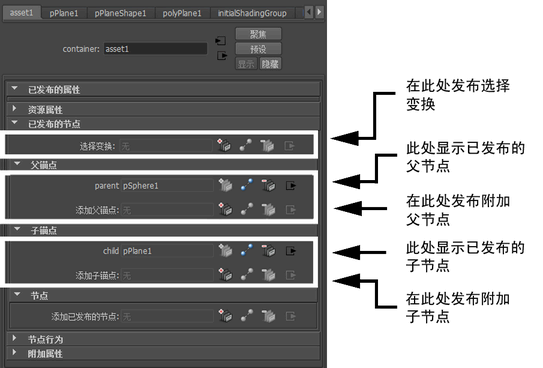Click the select-node arrow icon beside pSphere1
Image resolution: width=543 pixels, height=368 pixels.
tap(290, 186)
